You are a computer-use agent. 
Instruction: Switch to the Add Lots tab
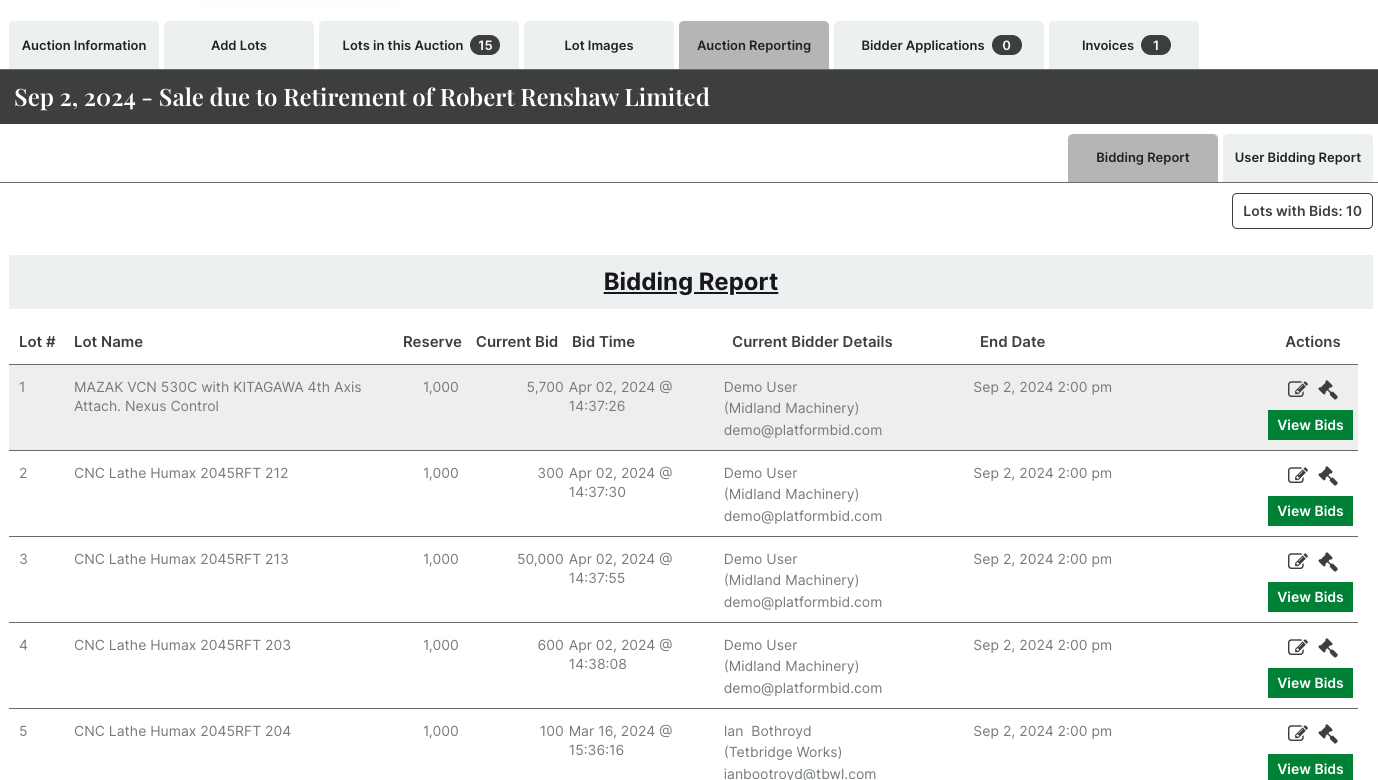(x=239, y=45)
